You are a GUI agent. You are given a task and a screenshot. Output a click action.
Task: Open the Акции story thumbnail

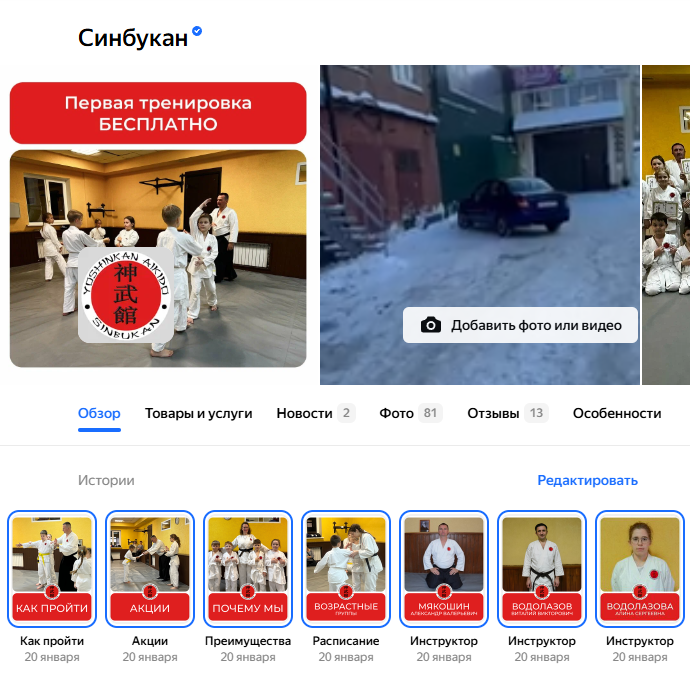[150, 569]
